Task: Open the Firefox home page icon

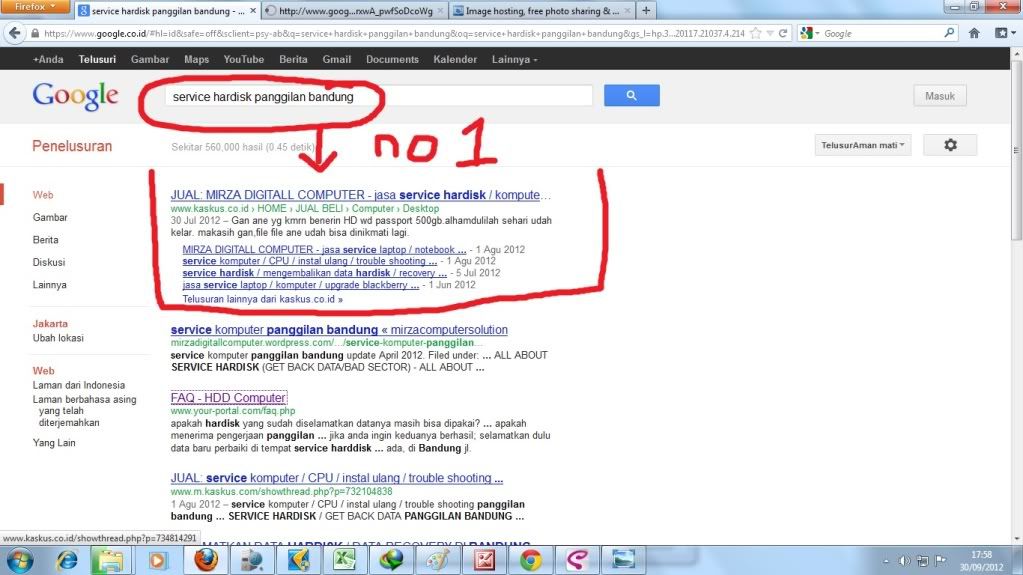Action: tap(974, 33)
